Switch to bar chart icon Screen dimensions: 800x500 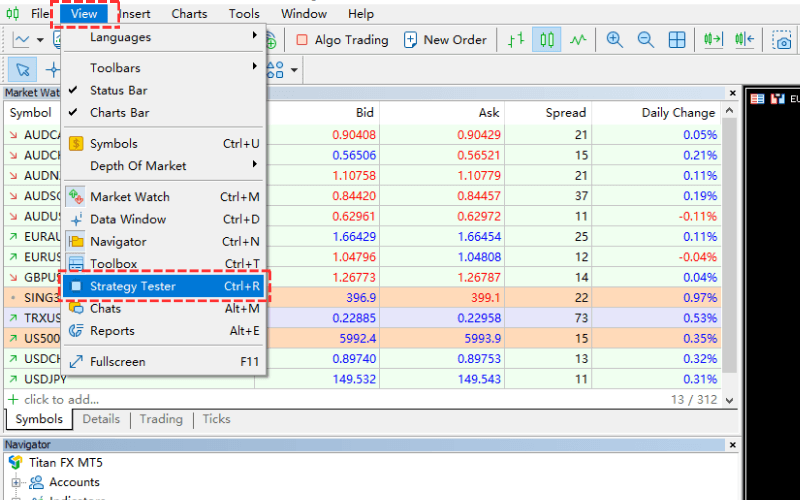coord(515,40)
